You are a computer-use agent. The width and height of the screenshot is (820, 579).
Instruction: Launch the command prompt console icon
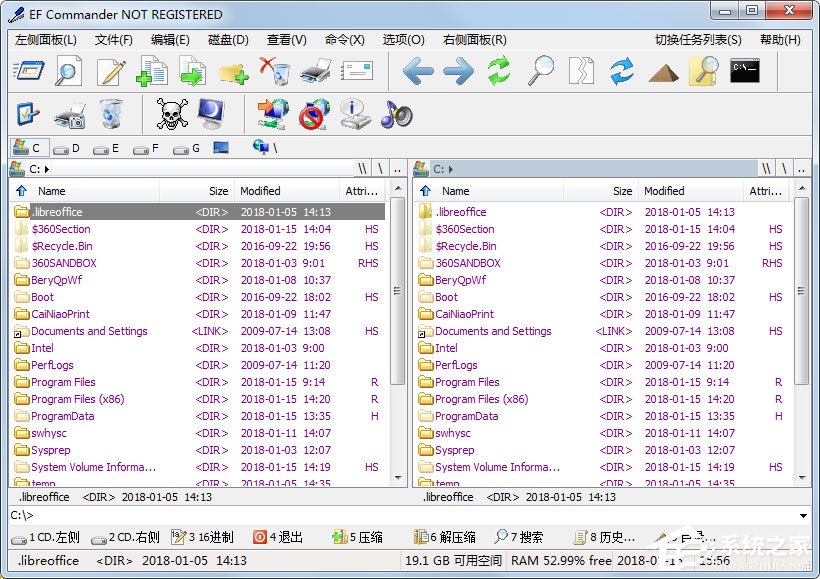[x=745, y=71]
